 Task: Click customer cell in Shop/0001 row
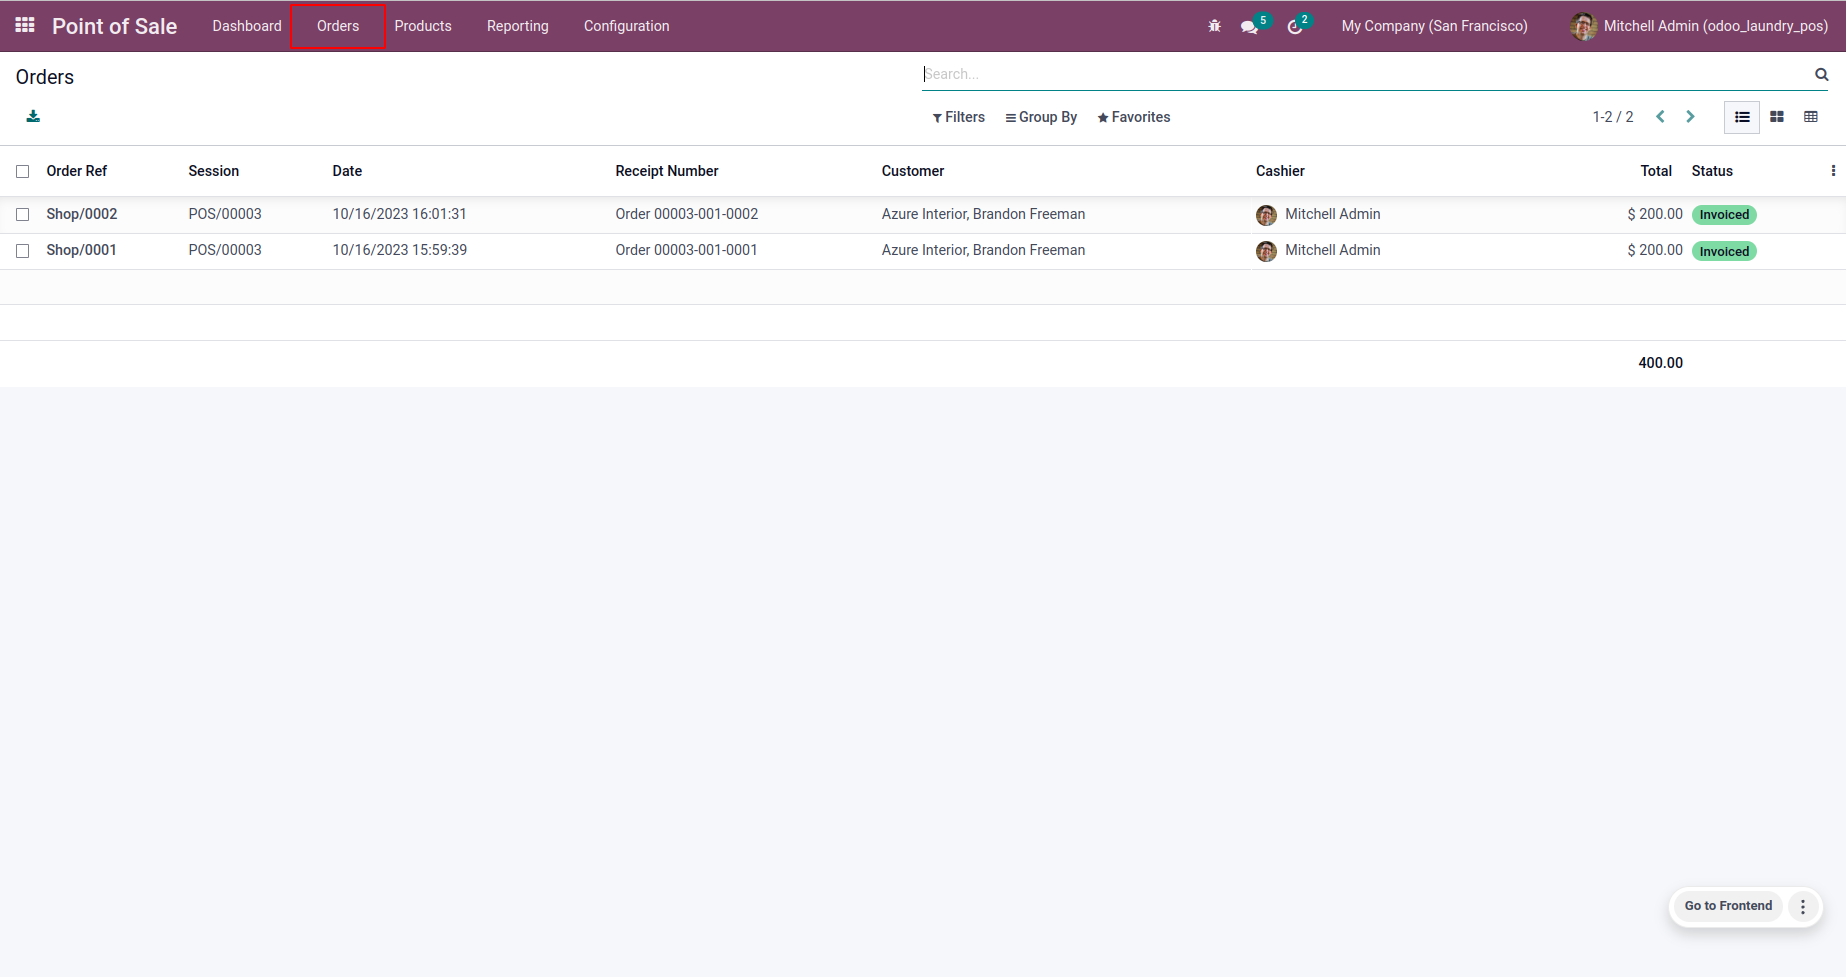pos(983,250)
